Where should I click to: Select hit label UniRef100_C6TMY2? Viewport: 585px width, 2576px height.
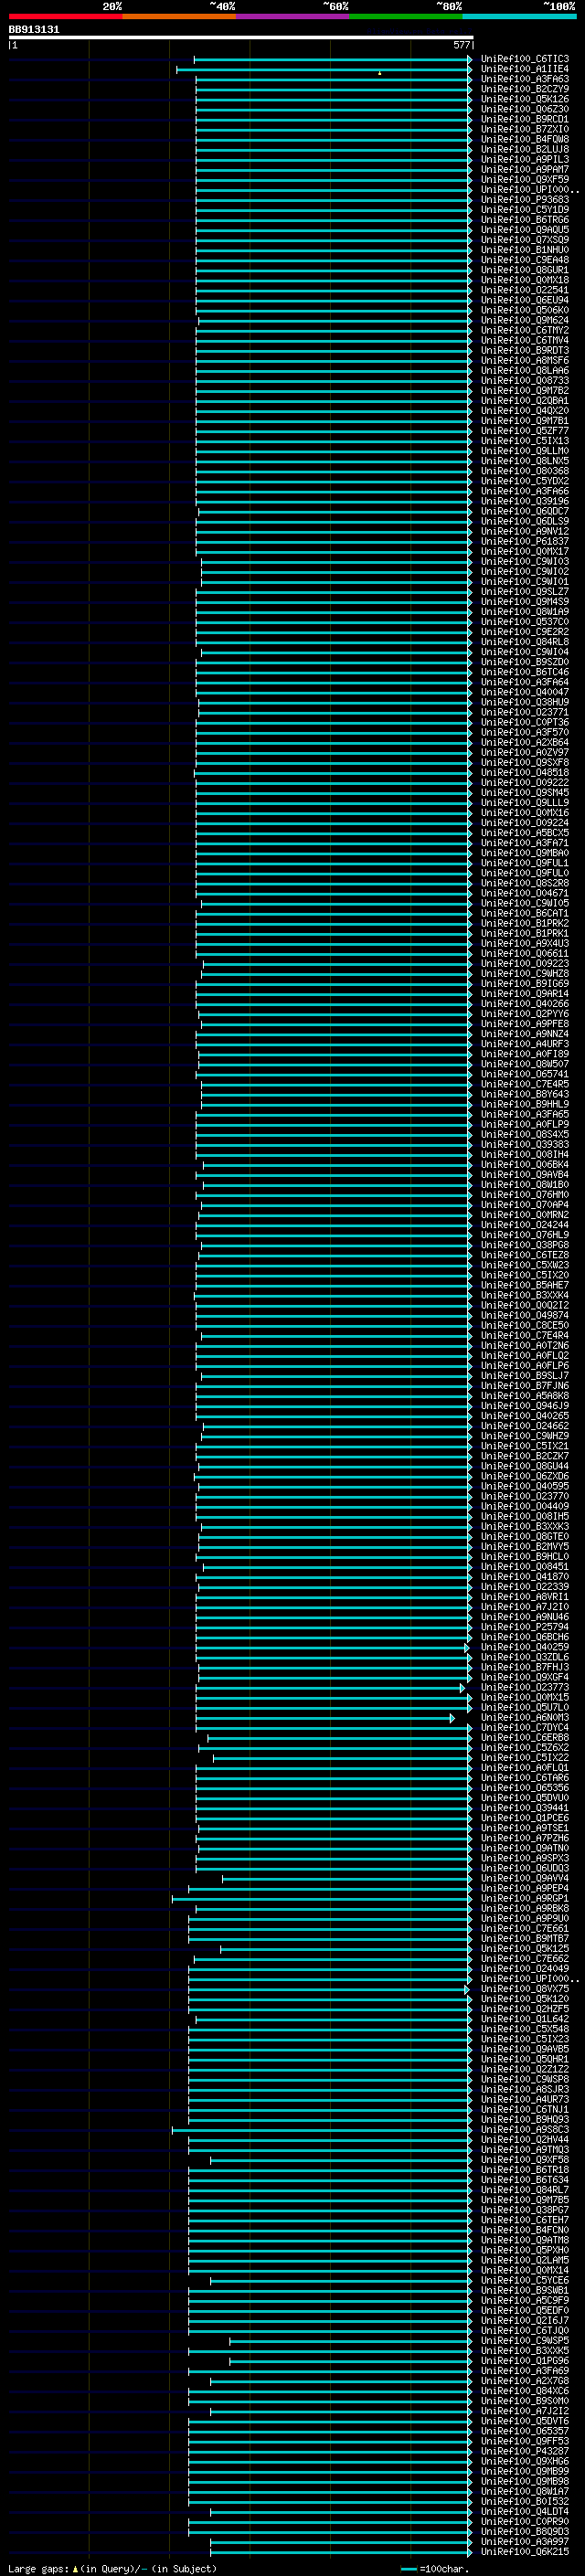[524, 330]
